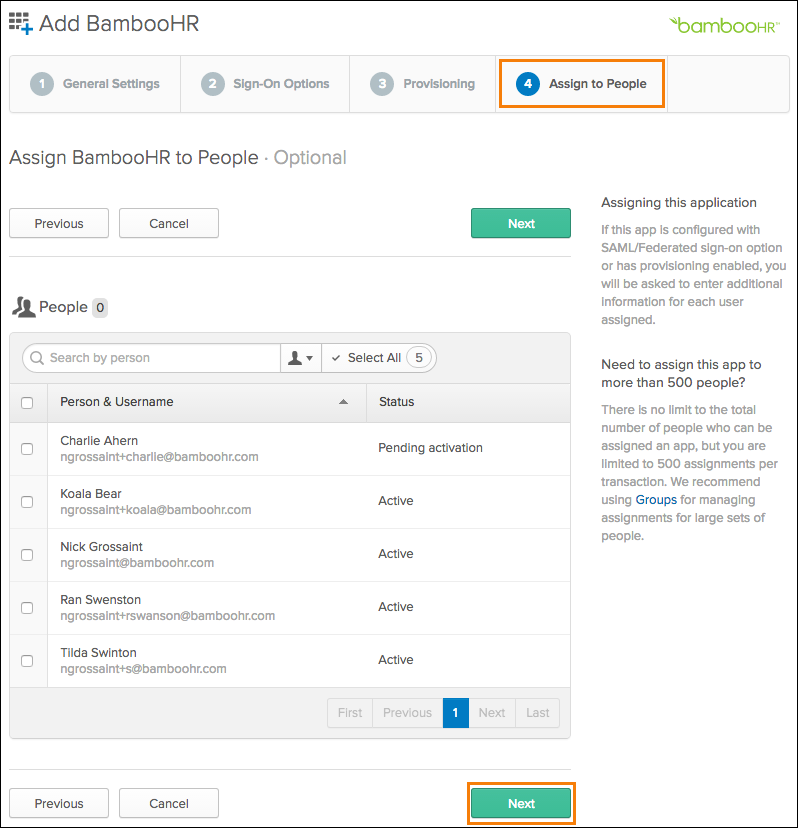Viewport: 798px width, 828px height.
Task: Open the Groups link
Action: pyautogui.click(x=656, y=500)
